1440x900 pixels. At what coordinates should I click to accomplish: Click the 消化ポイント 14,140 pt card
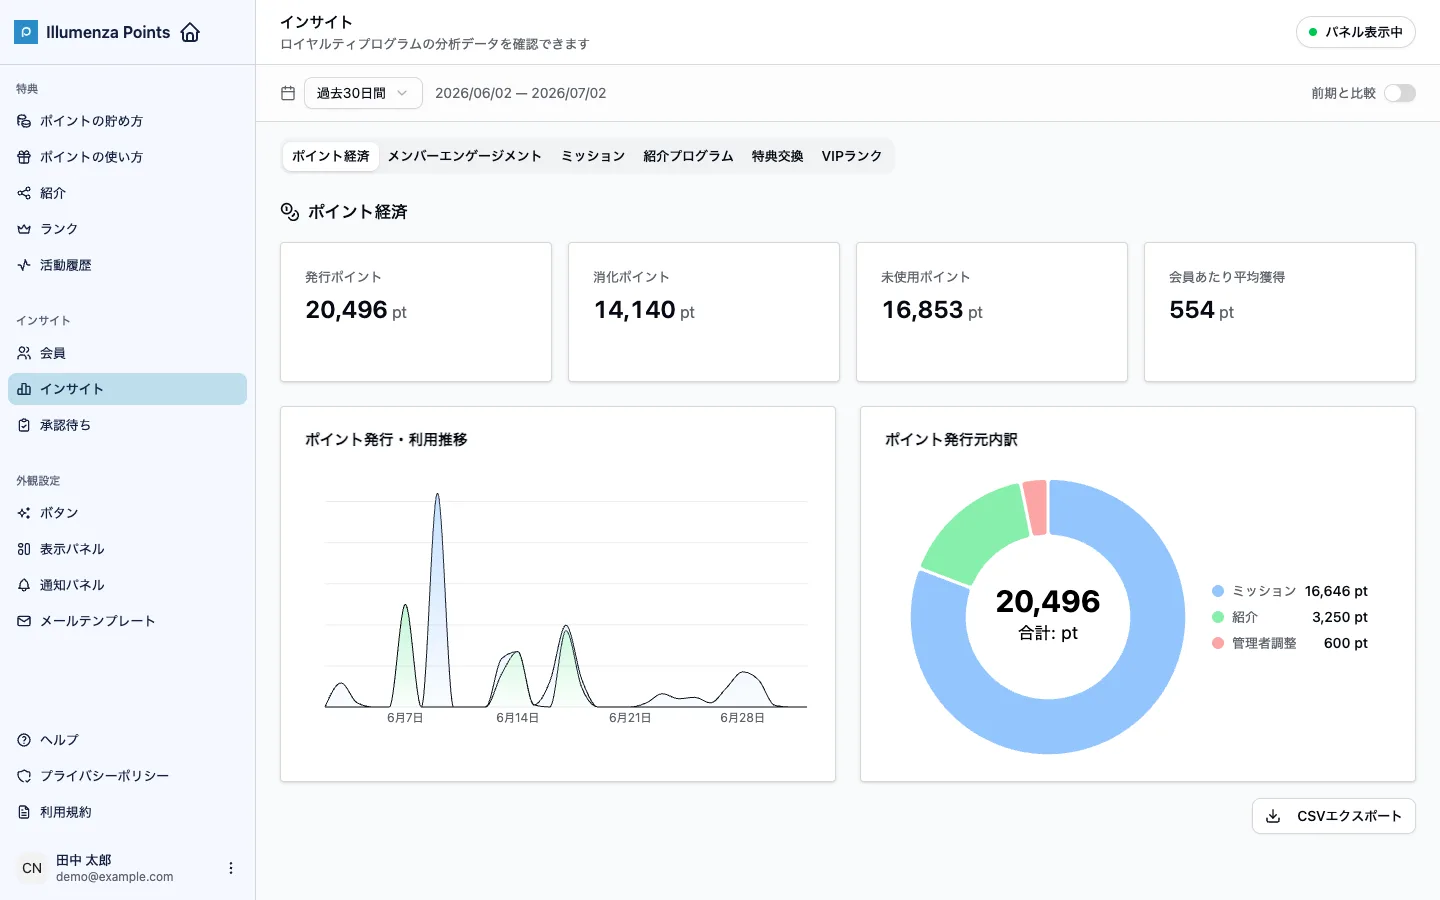click(704, 312)
